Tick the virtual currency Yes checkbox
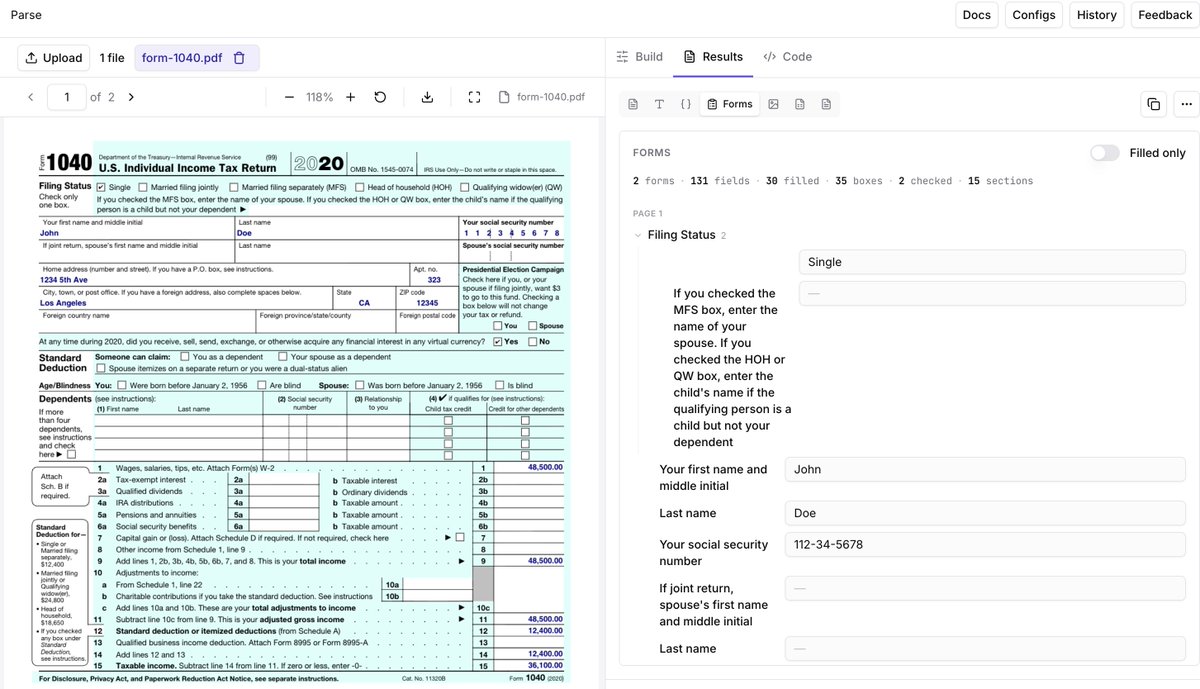Viewport: 1200px width, 689px height. pos(497,342)
